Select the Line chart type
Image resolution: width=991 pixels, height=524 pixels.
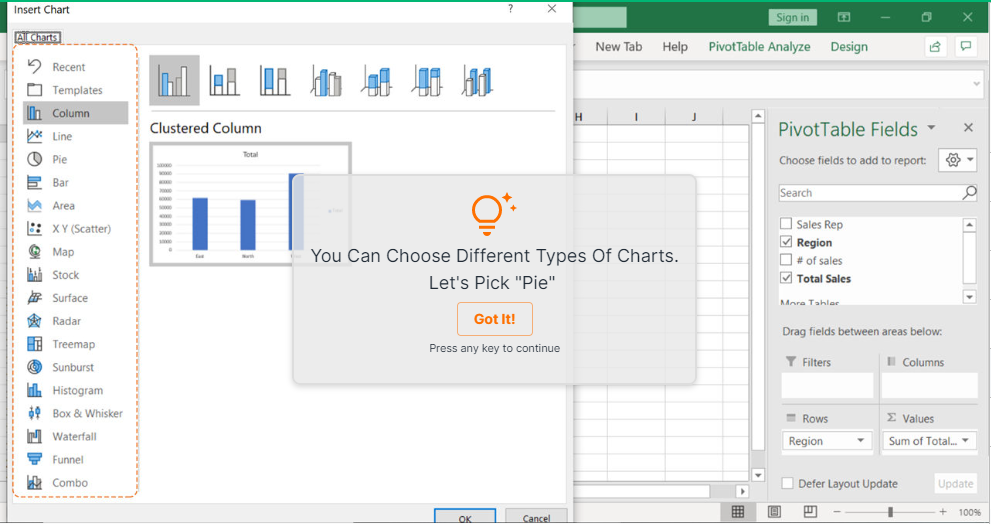(75, 136)
